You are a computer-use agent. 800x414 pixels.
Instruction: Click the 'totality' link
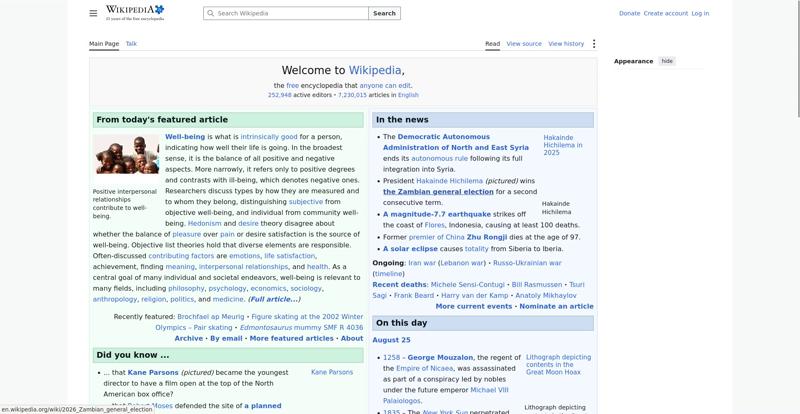477,249
